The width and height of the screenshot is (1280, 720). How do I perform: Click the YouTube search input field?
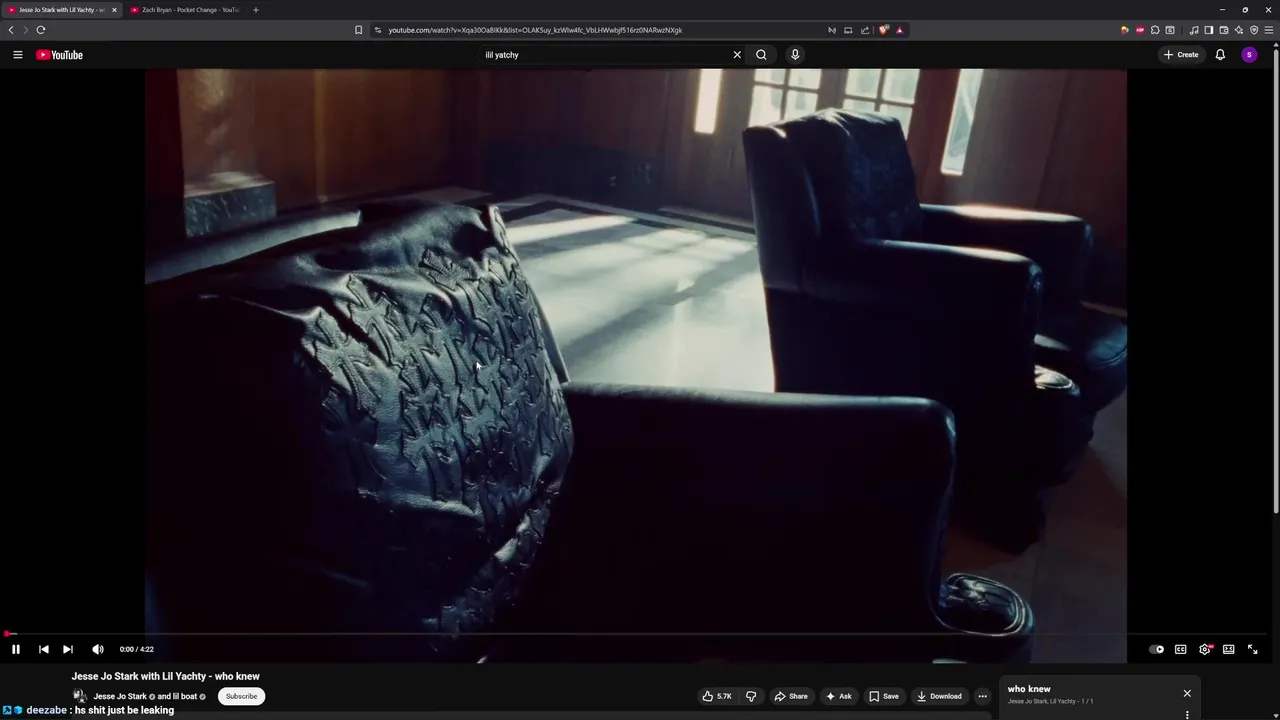[603, 55]
